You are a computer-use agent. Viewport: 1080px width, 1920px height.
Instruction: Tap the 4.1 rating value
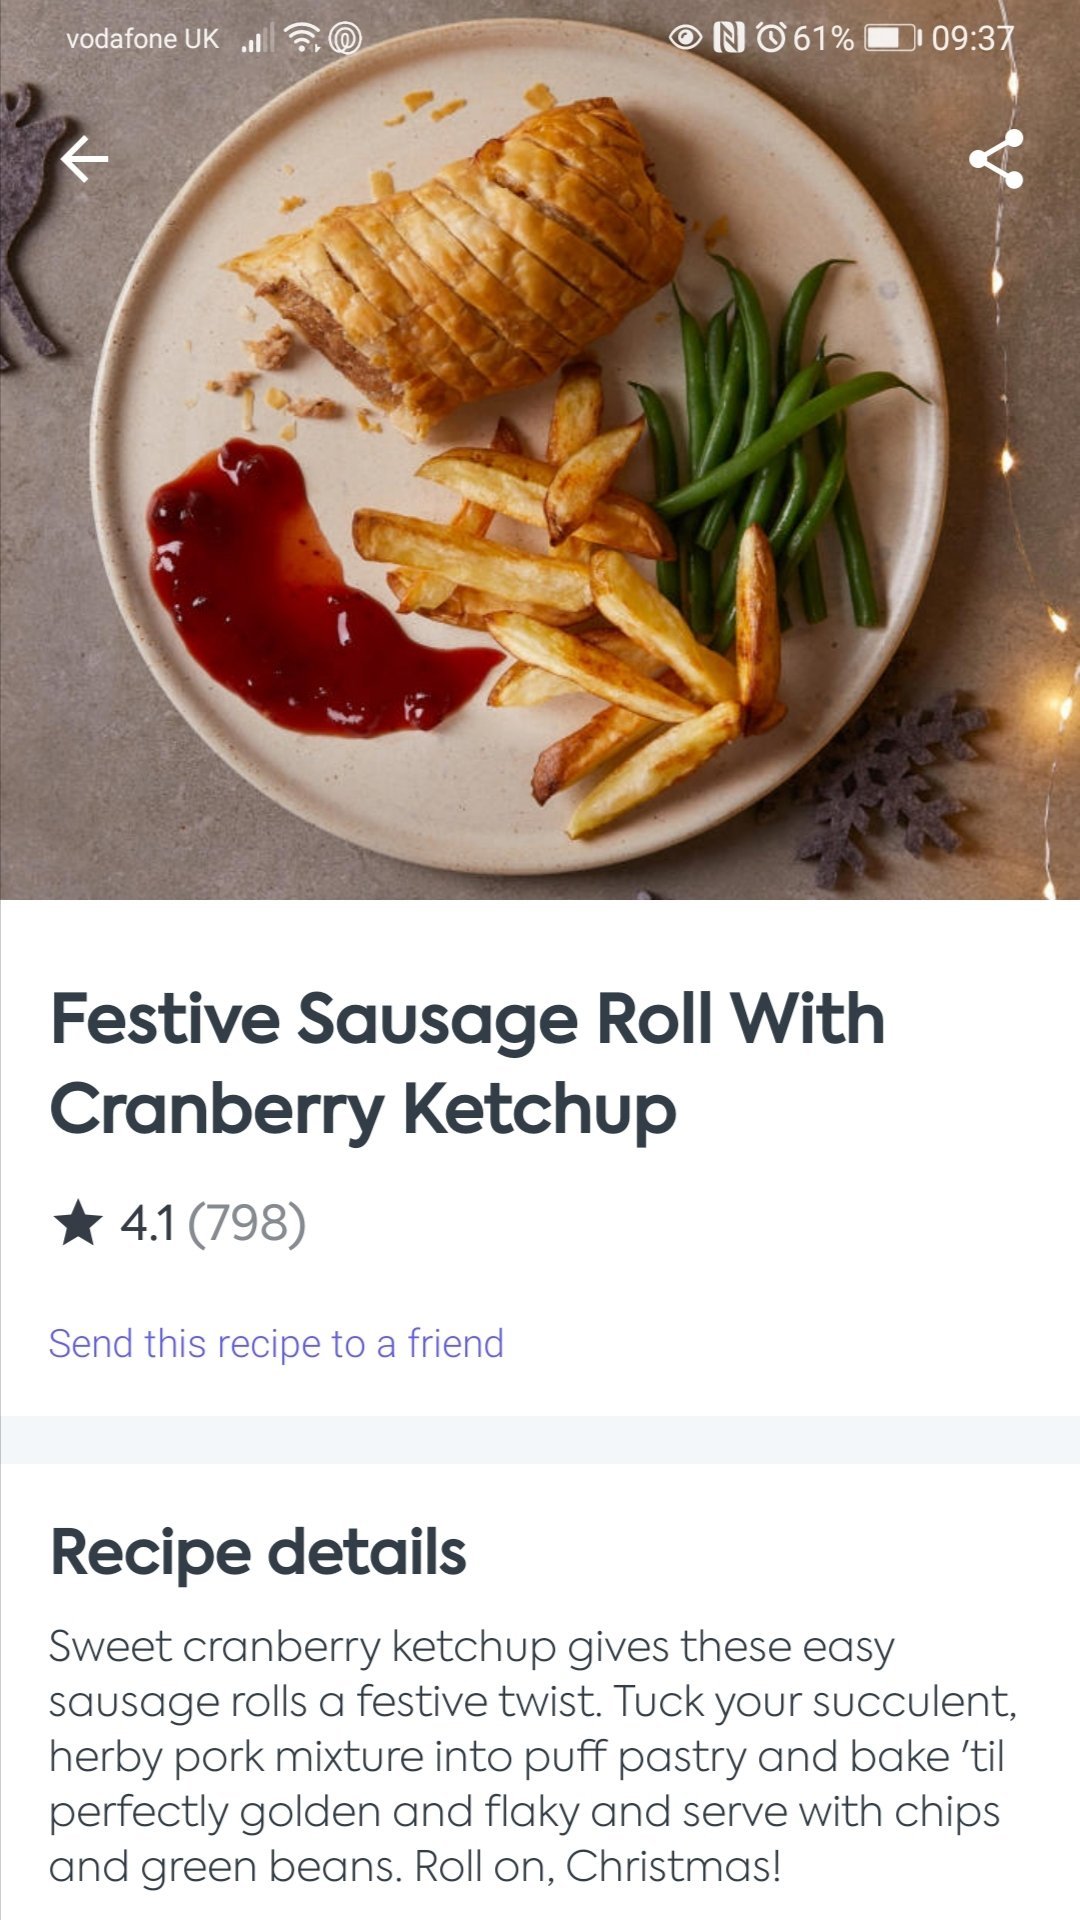[147, 1223]
